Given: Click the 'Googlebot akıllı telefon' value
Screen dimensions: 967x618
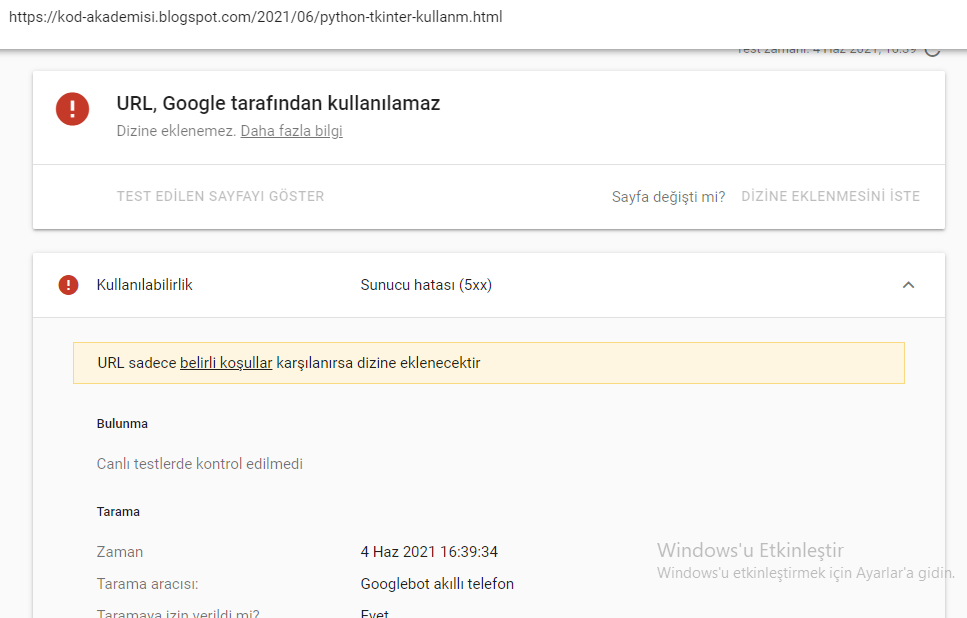Looking at the screenshot, I should coord(437,584).
